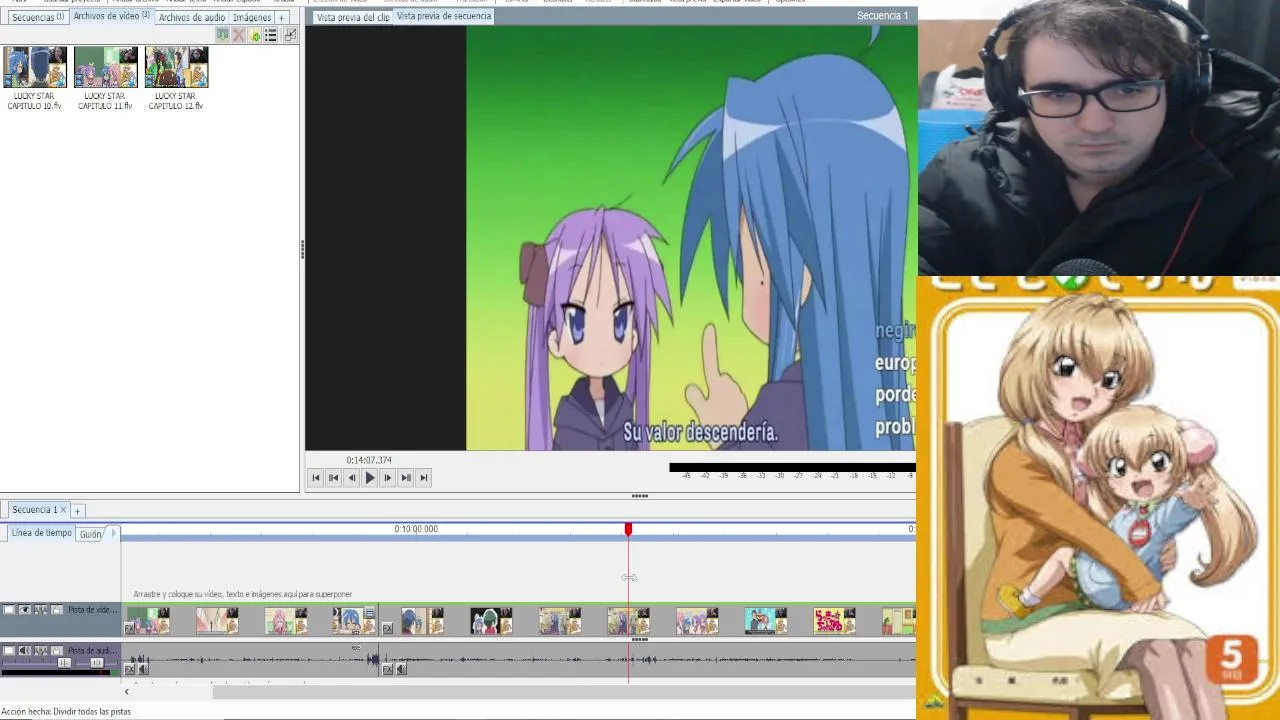Click status text Dividir todas las pistas
1280x720 pixels.
click(92, 712)
